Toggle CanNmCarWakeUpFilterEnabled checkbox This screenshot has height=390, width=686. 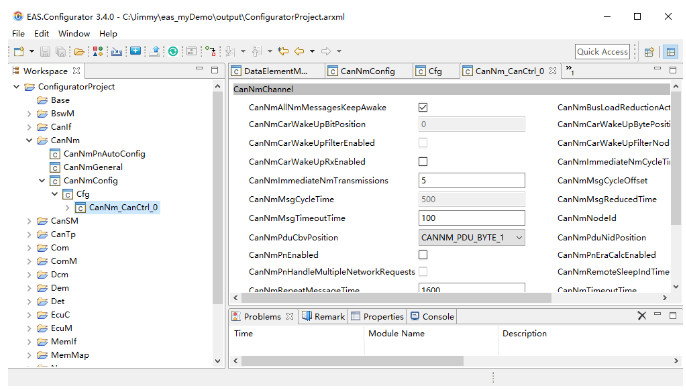423,143
